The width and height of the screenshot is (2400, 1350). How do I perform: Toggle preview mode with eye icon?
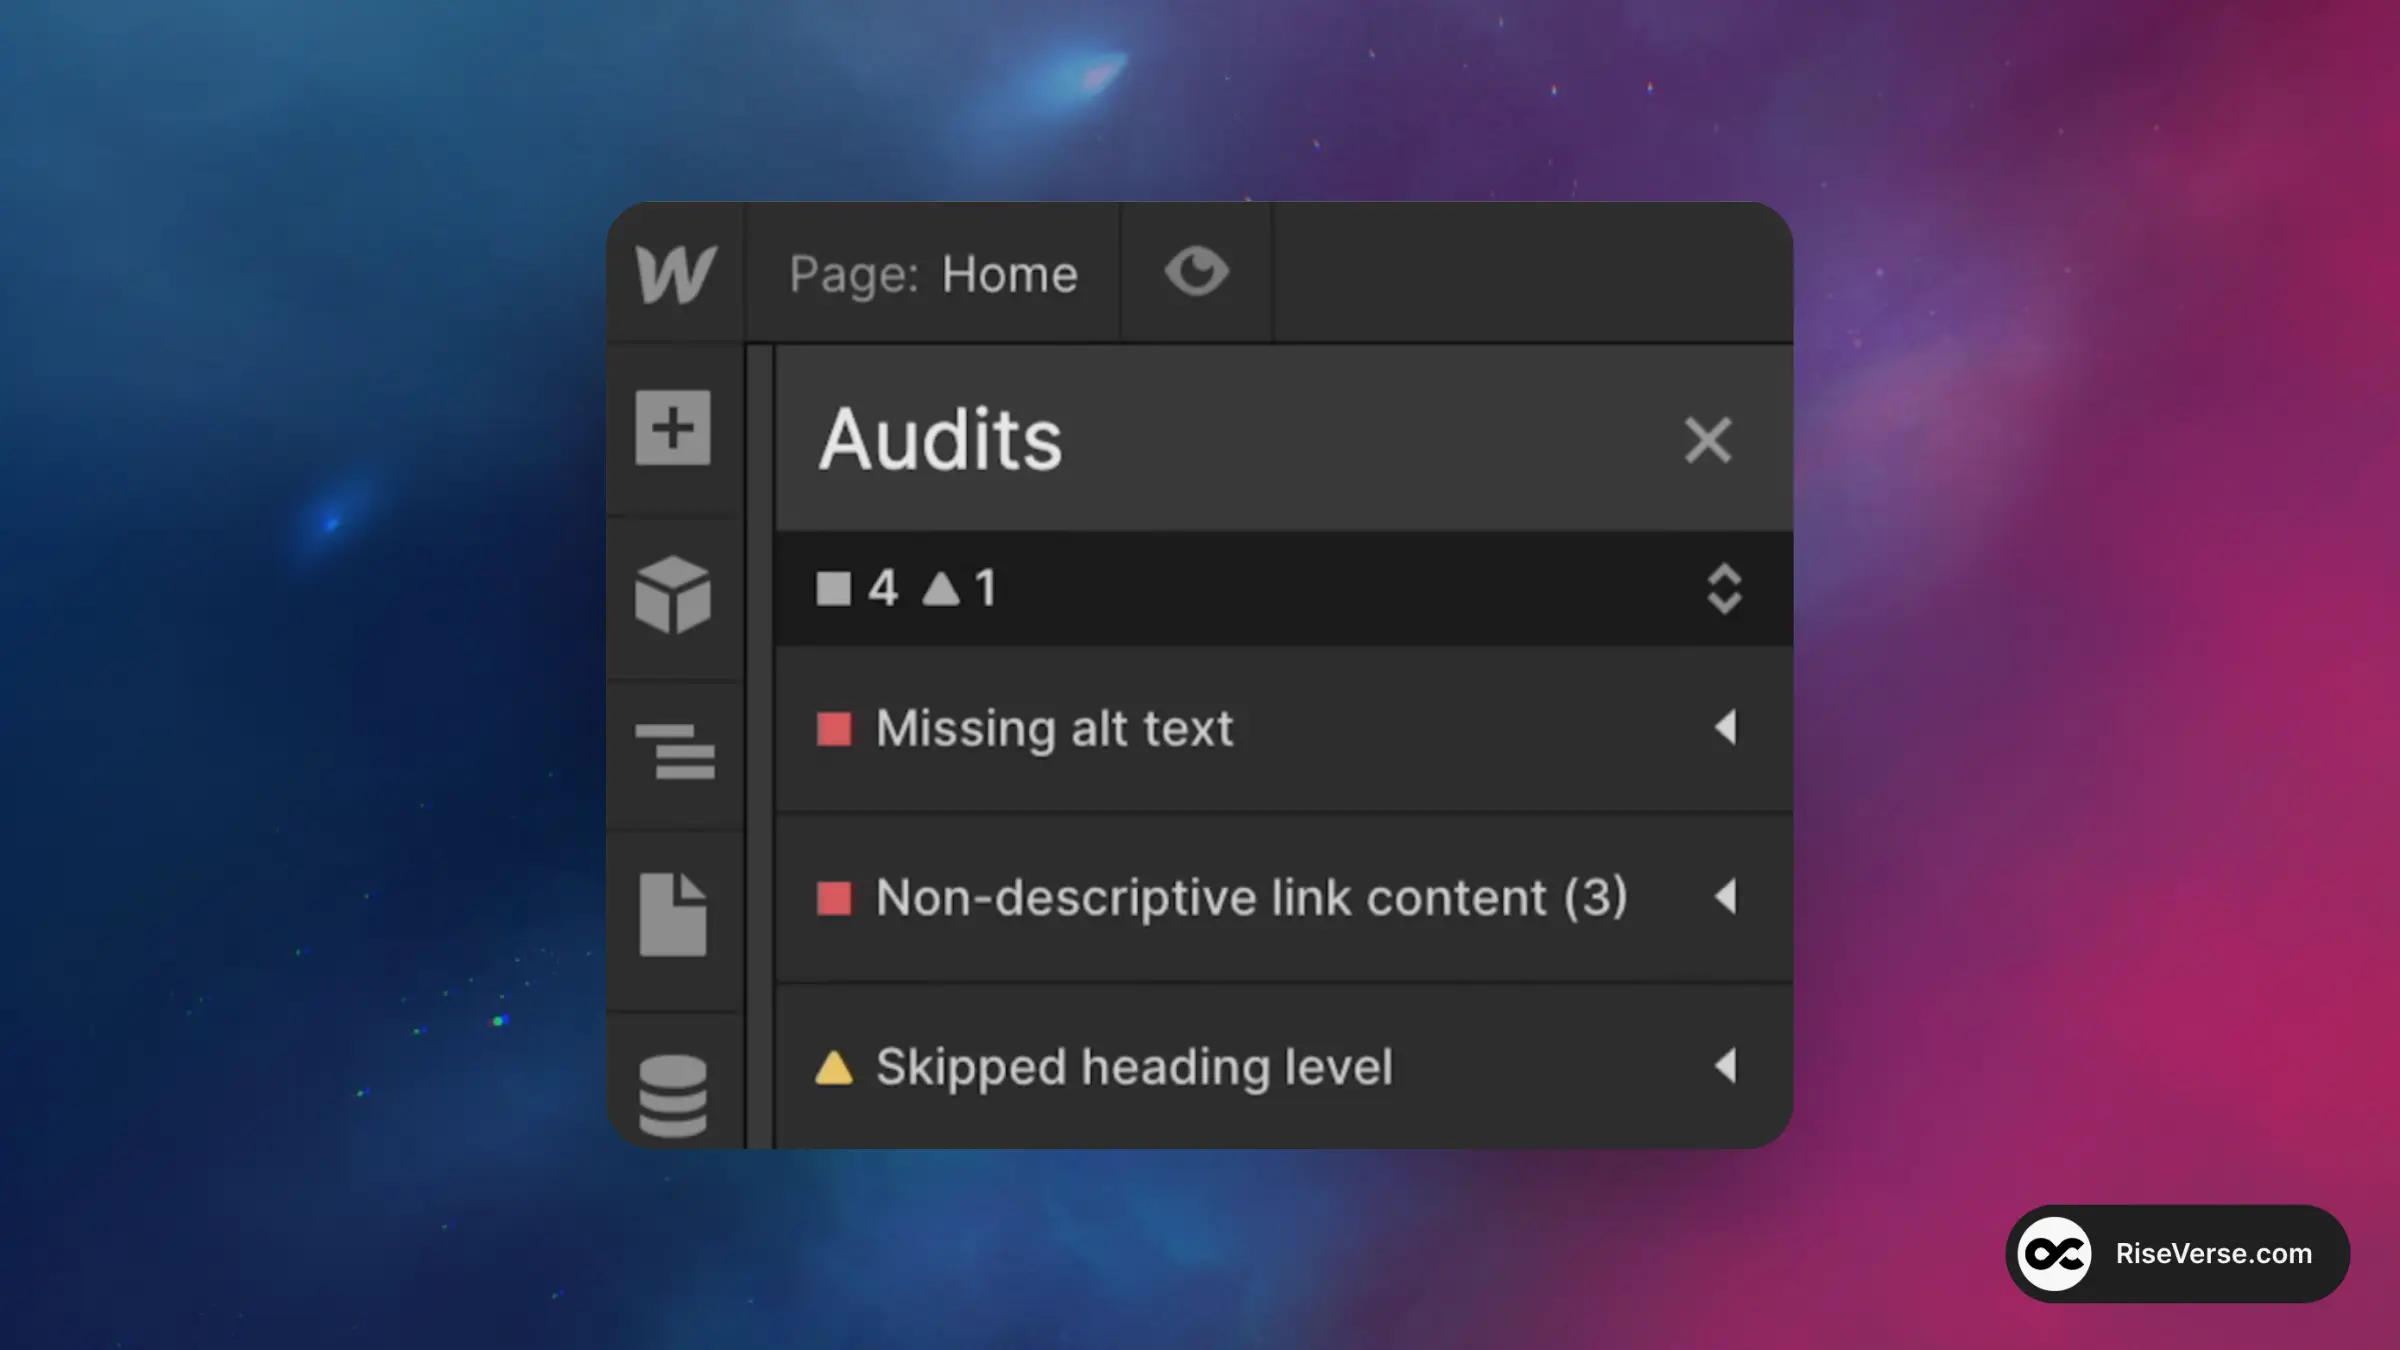[1196, 272]
